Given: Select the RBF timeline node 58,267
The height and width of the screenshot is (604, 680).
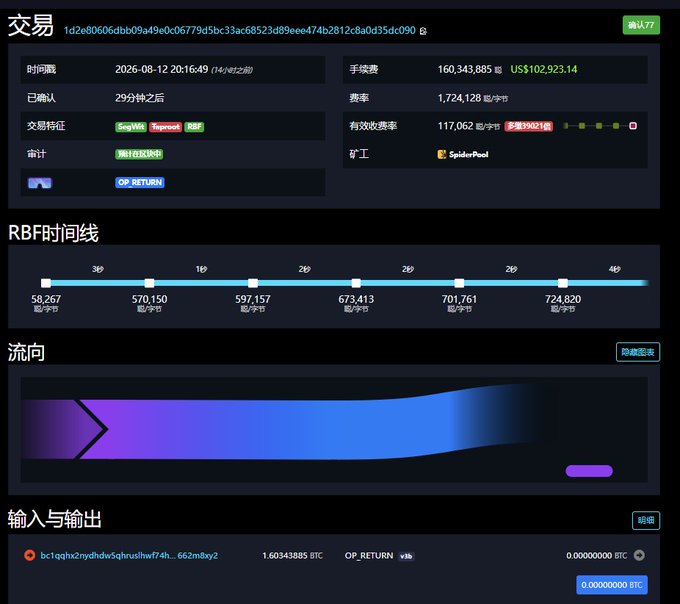Looking at the screenshot, I should pos(46,283).
